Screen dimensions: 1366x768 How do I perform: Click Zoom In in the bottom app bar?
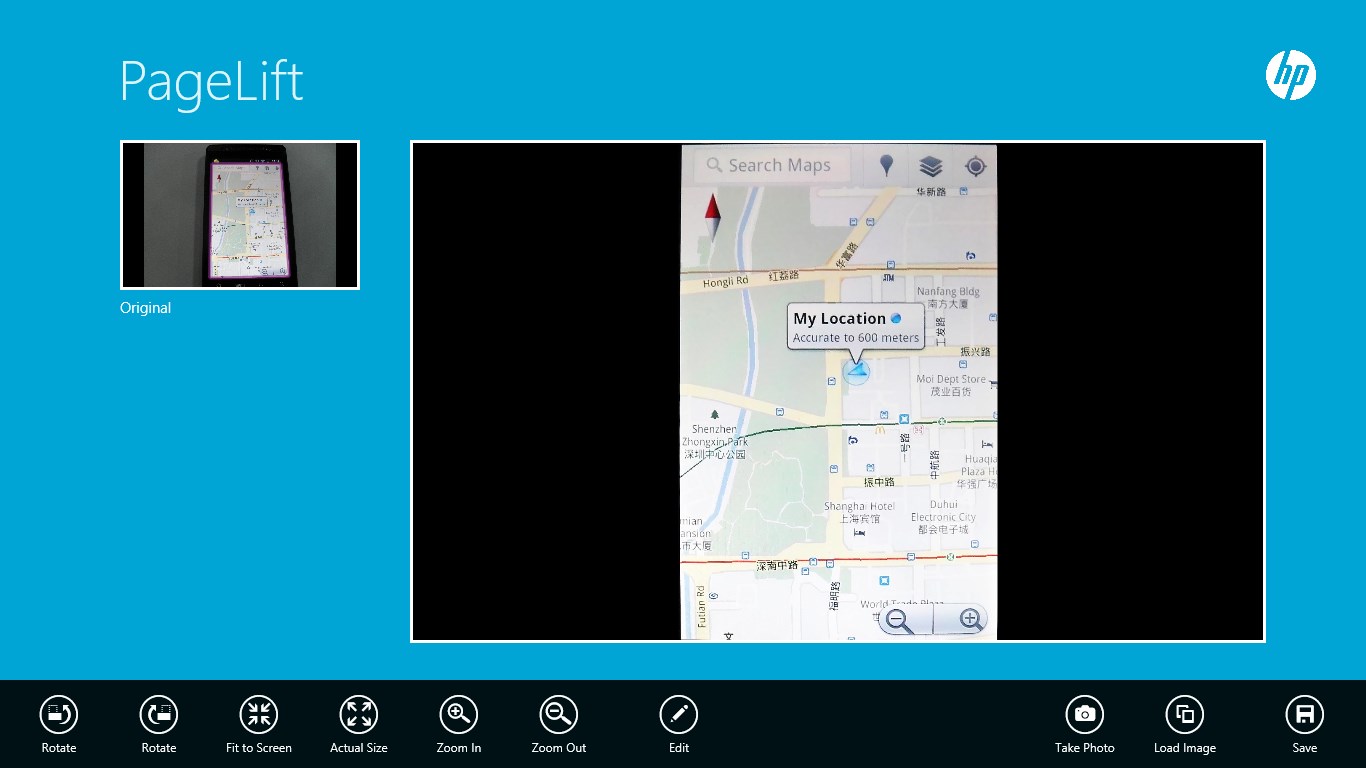click(459, 715)
